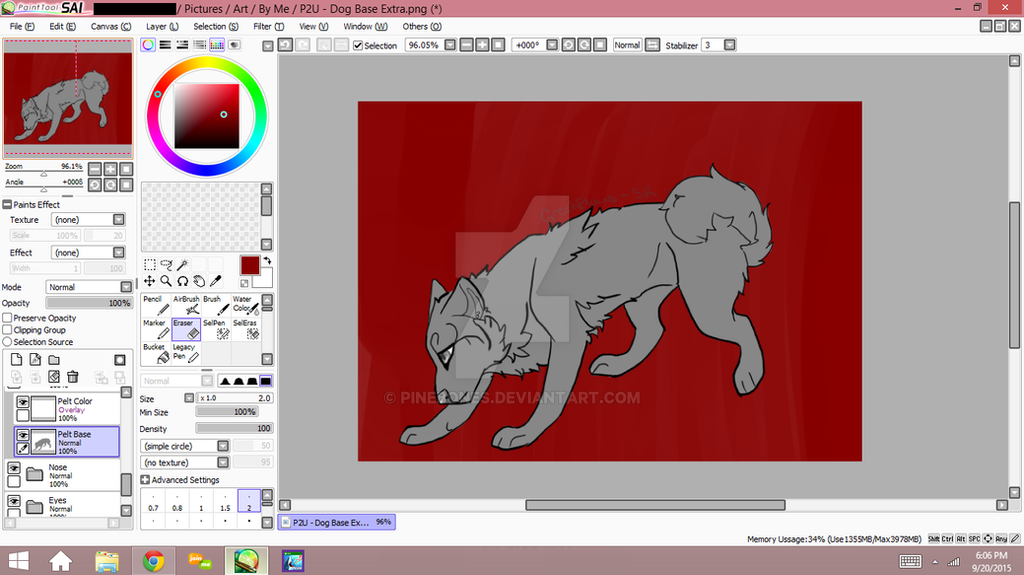
Task: Select the Nose layer folder
Action: pyautogui.click(x=63, y=475)
